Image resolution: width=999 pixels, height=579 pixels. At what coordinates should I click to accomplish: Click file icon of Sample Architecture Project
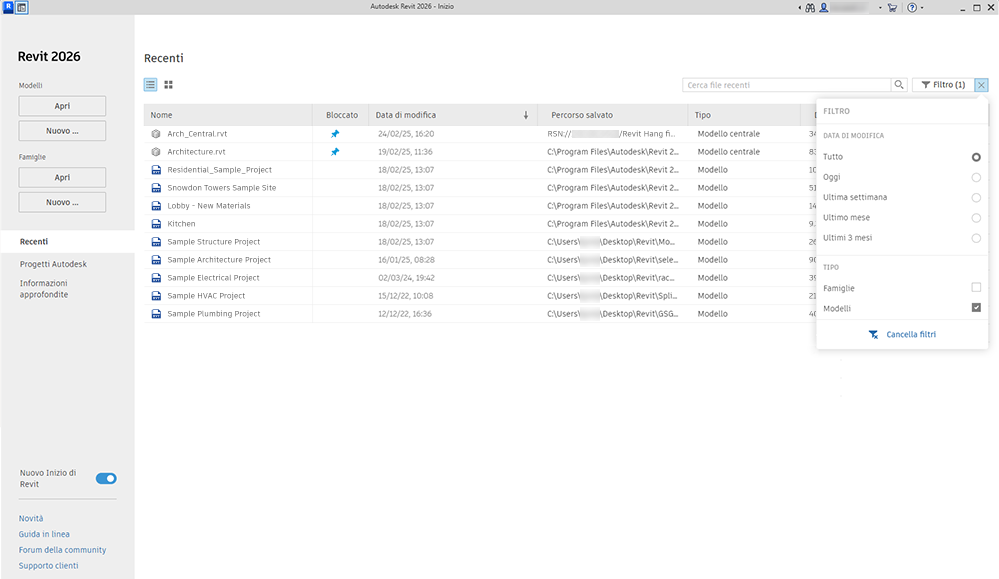(156, 260)
